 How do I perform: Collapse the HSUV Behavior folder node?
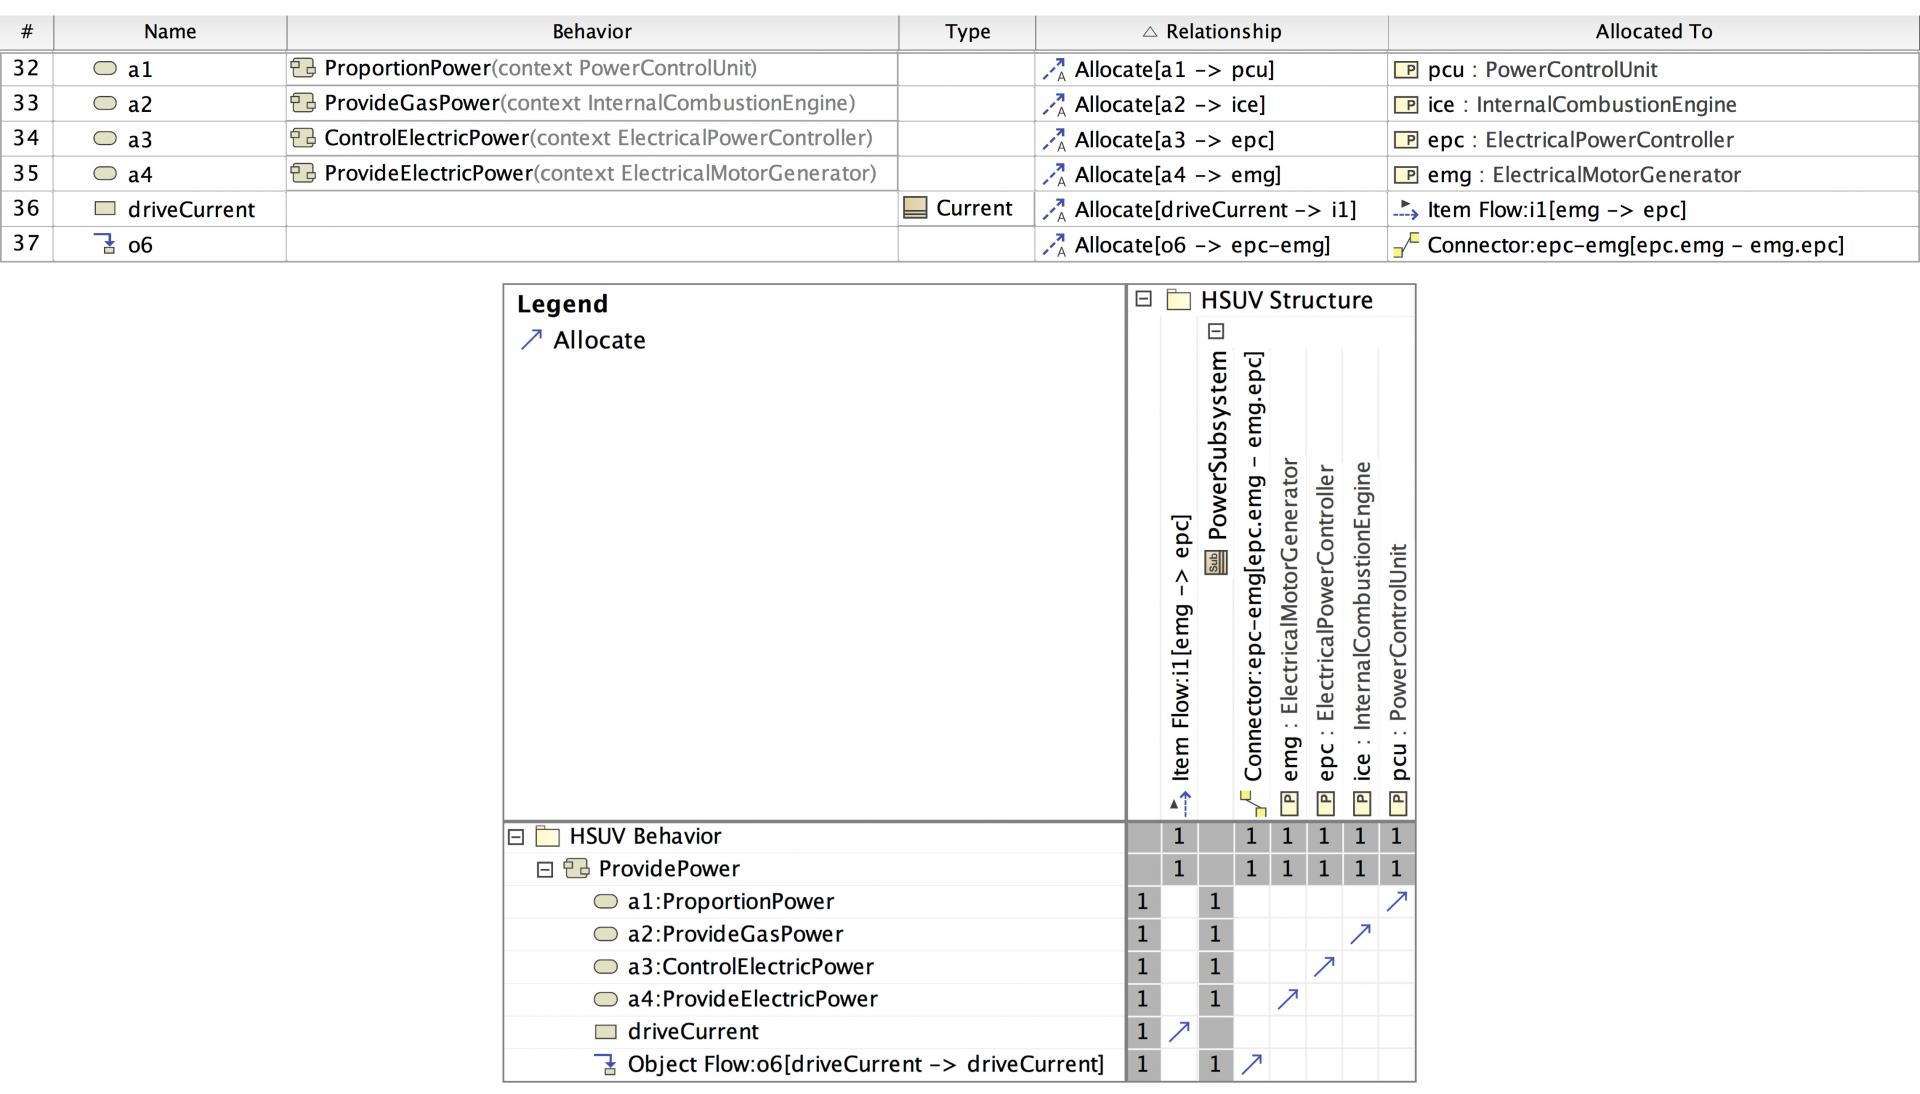[515, 836]
